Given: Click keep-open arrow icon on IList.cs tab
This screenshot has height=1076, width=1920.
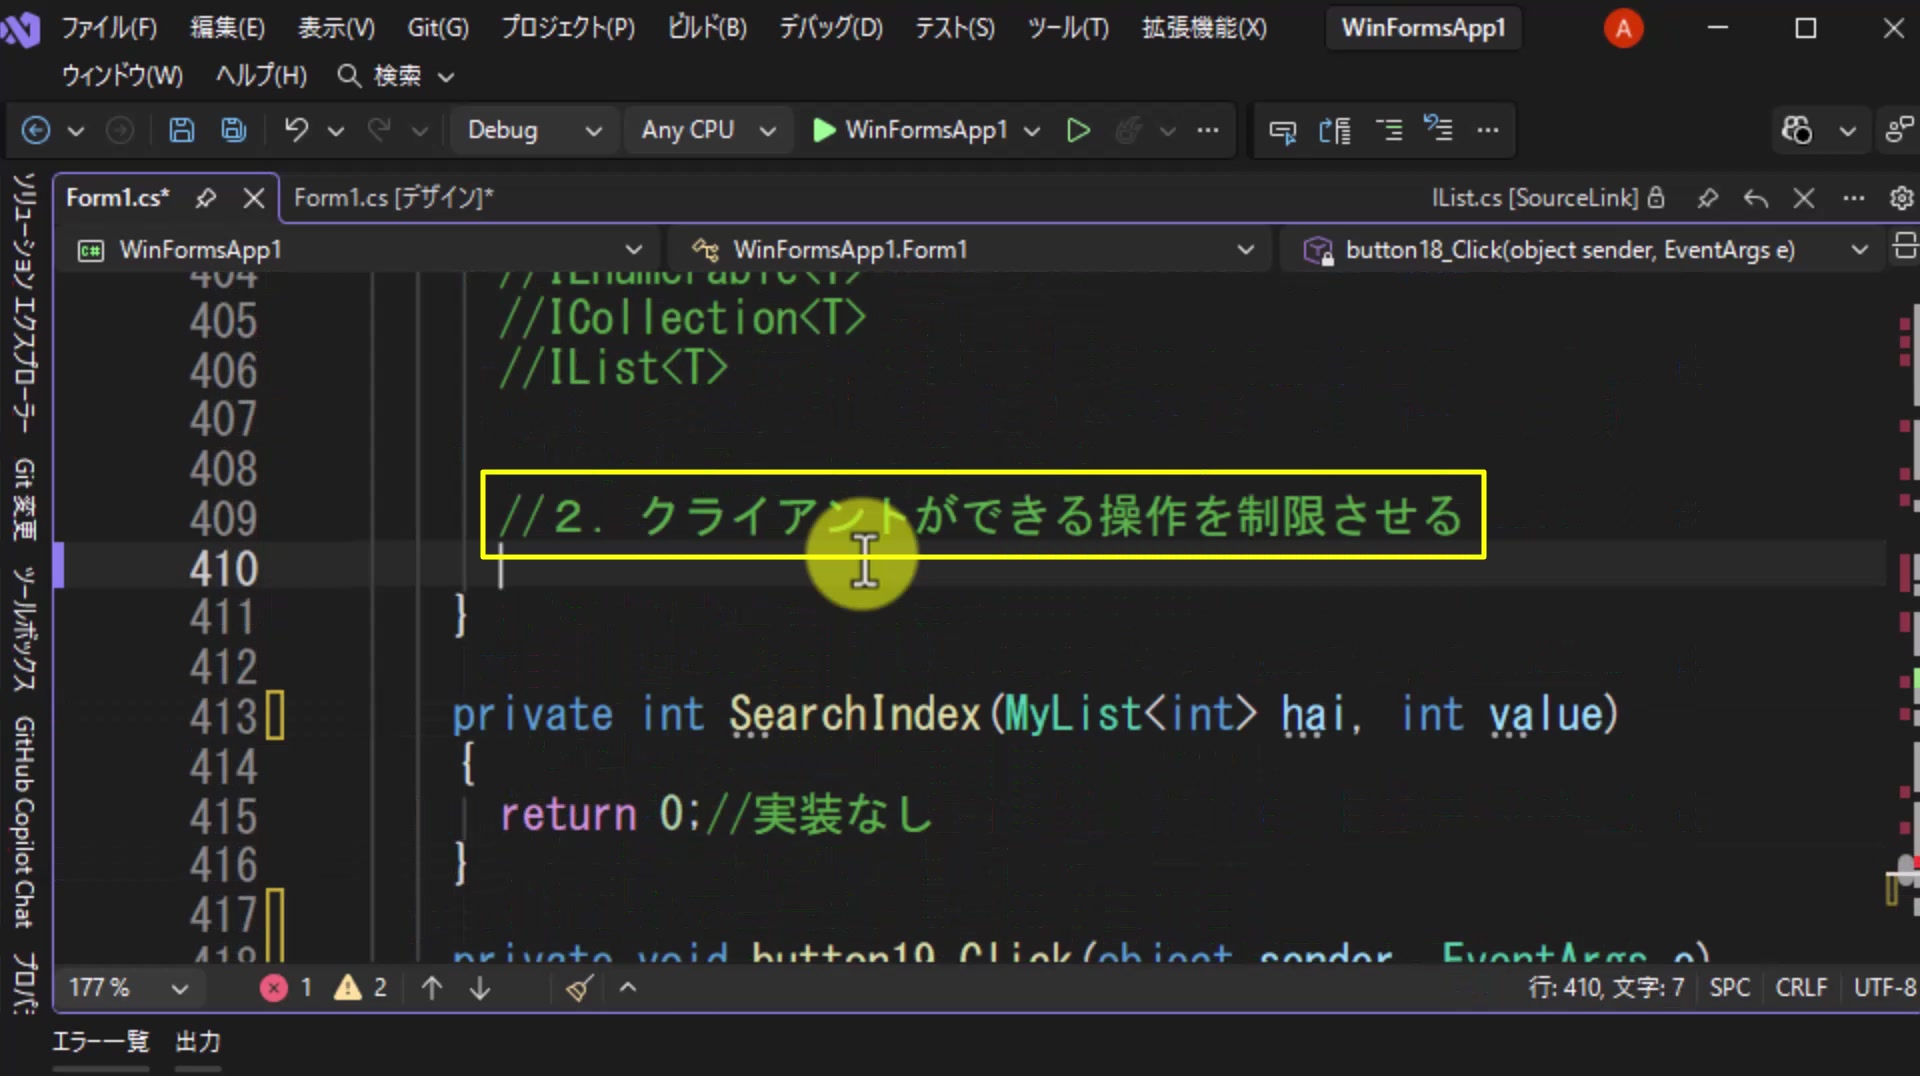Looking at the screenshot, I should tap(1756, 198).
